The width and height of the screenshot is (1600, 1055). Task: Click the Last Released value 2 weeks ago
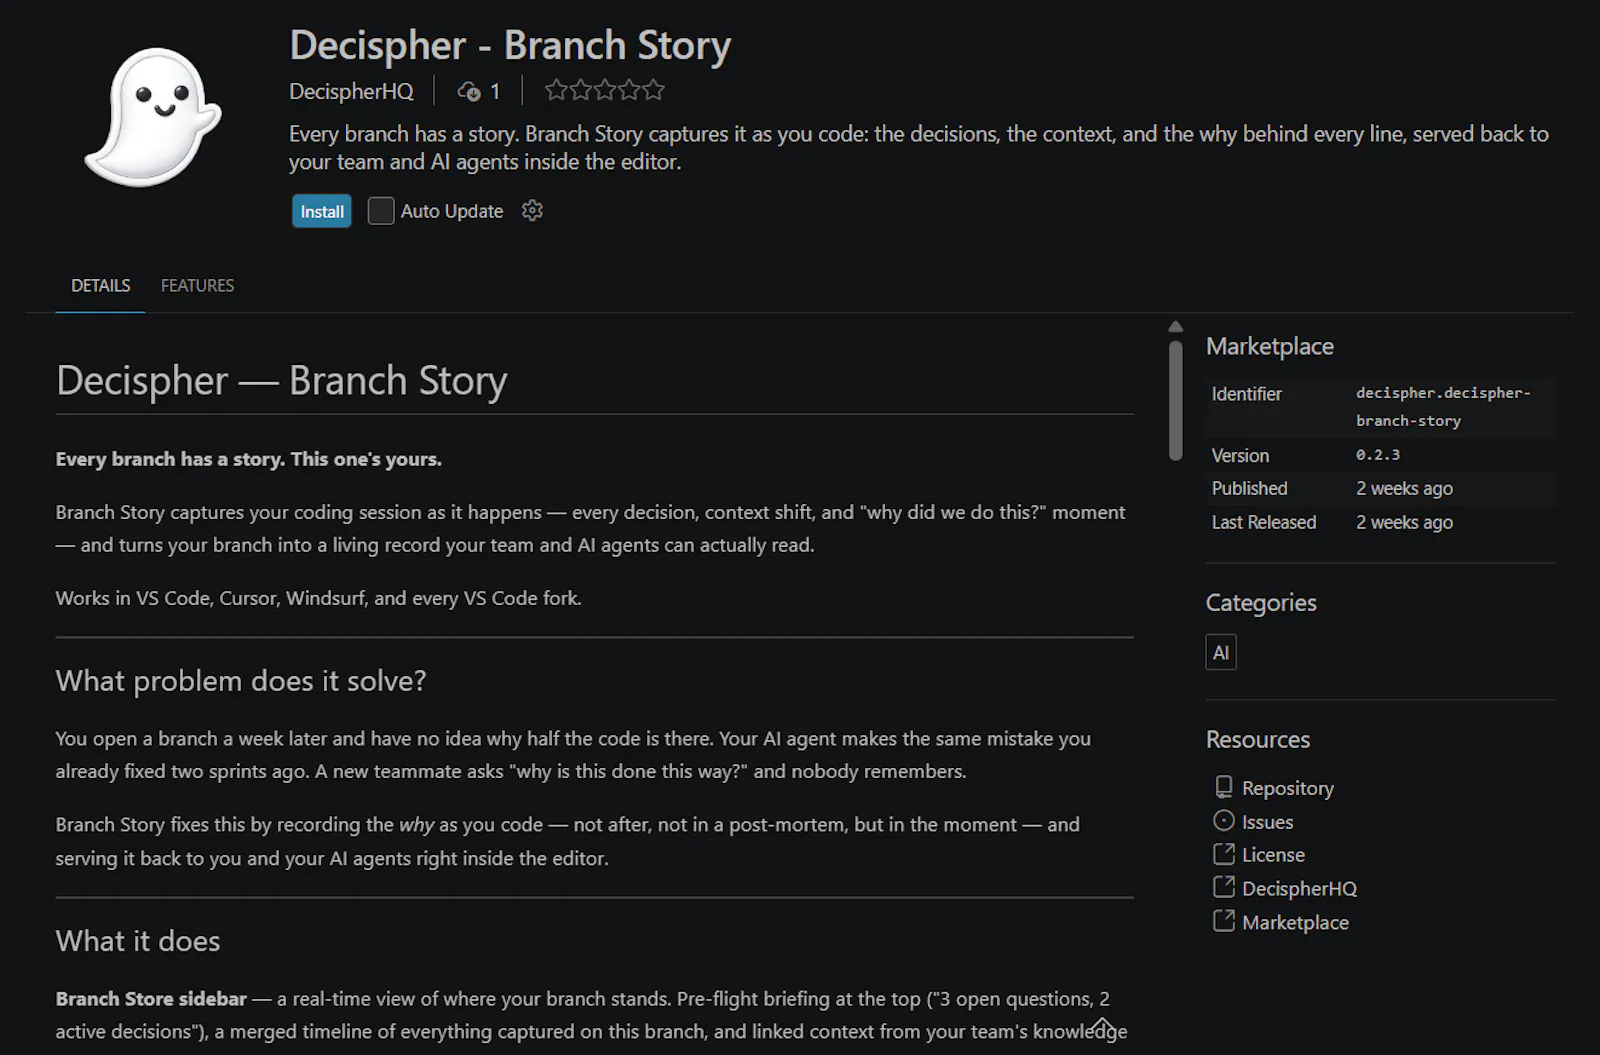(x=1404, y=523)
